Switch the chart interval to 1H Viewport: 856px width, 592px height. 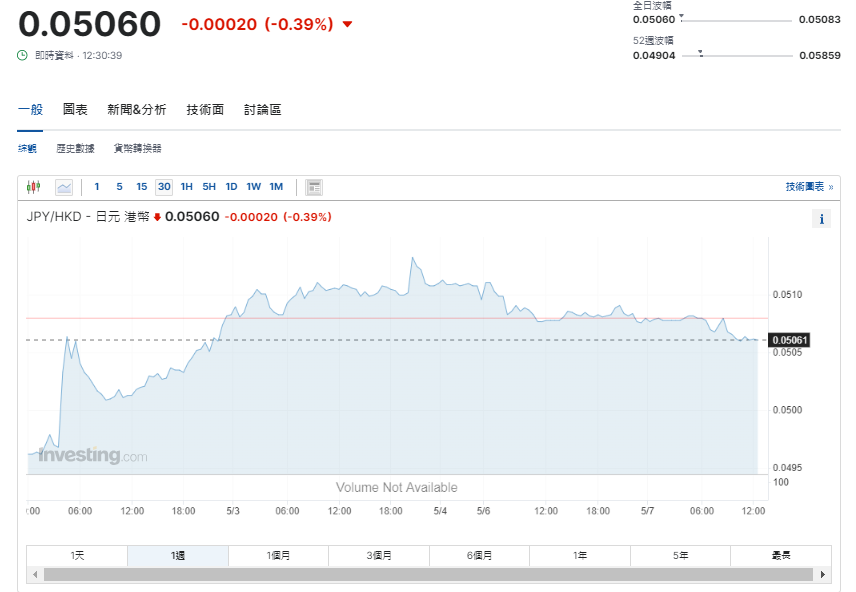[x=186, y=187]
